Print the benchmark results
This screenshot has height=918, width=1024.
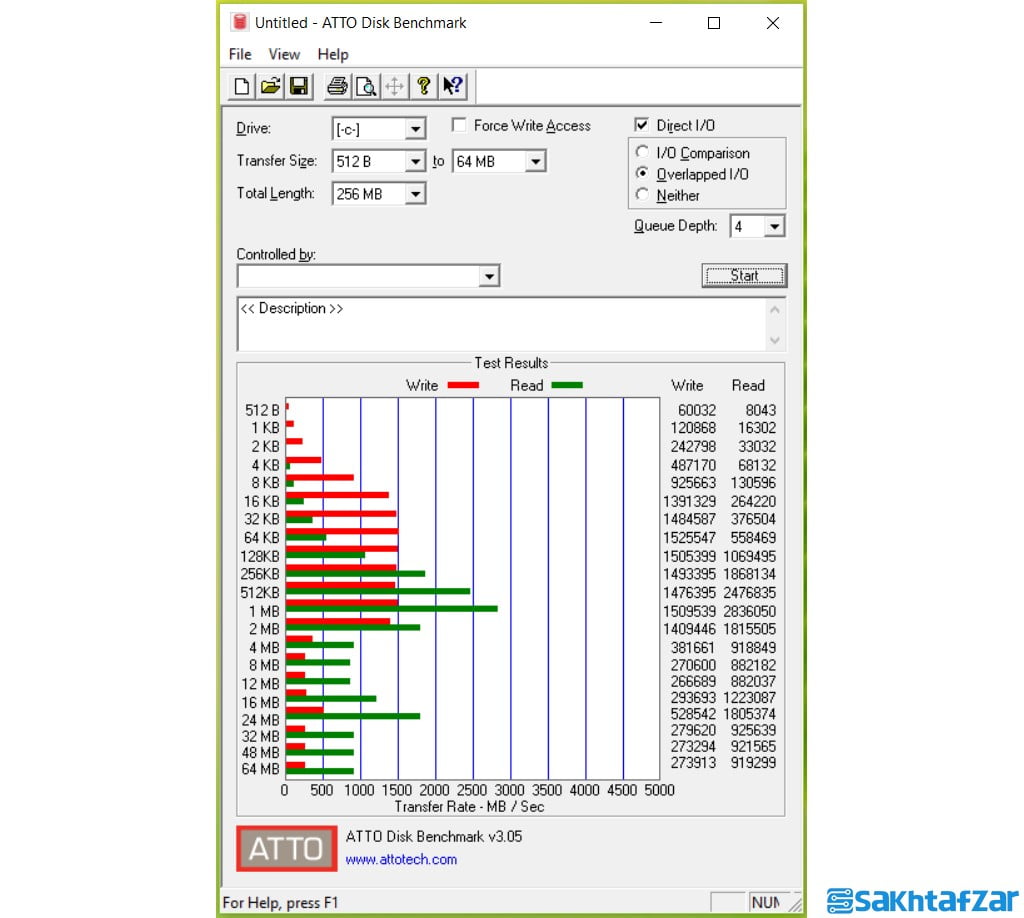(337, 86)
